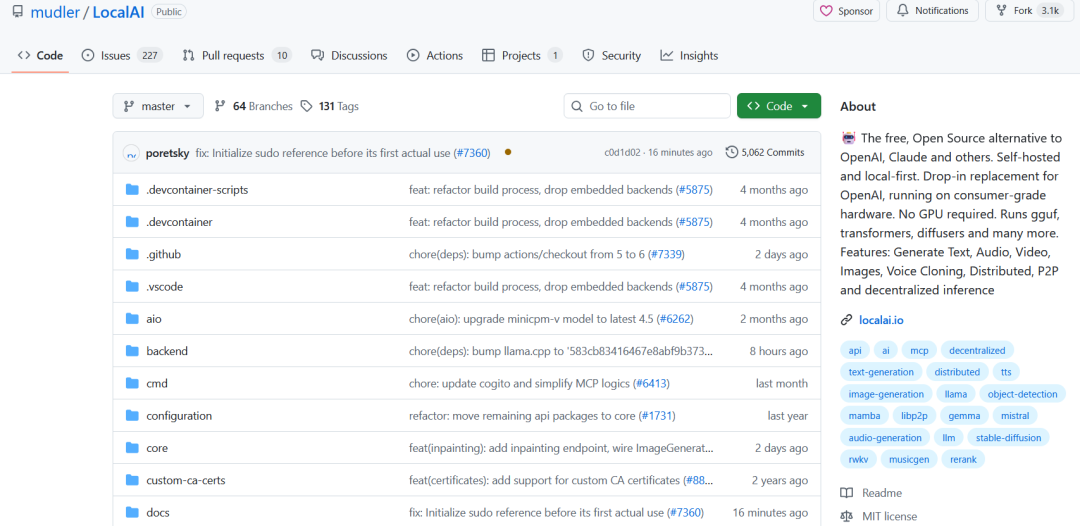Open the master branch dropdown
The height and width of the screenshot is (526, 1080).
pos(158,106)
